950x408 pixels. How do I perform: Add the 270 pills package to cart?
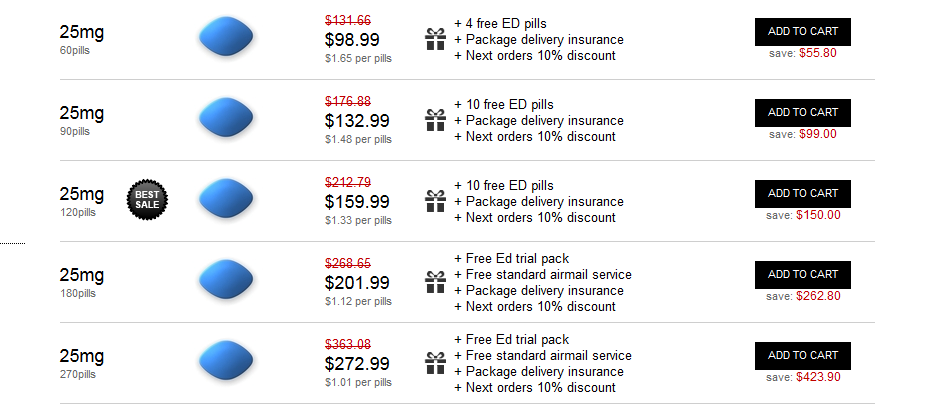coord(802,356)
